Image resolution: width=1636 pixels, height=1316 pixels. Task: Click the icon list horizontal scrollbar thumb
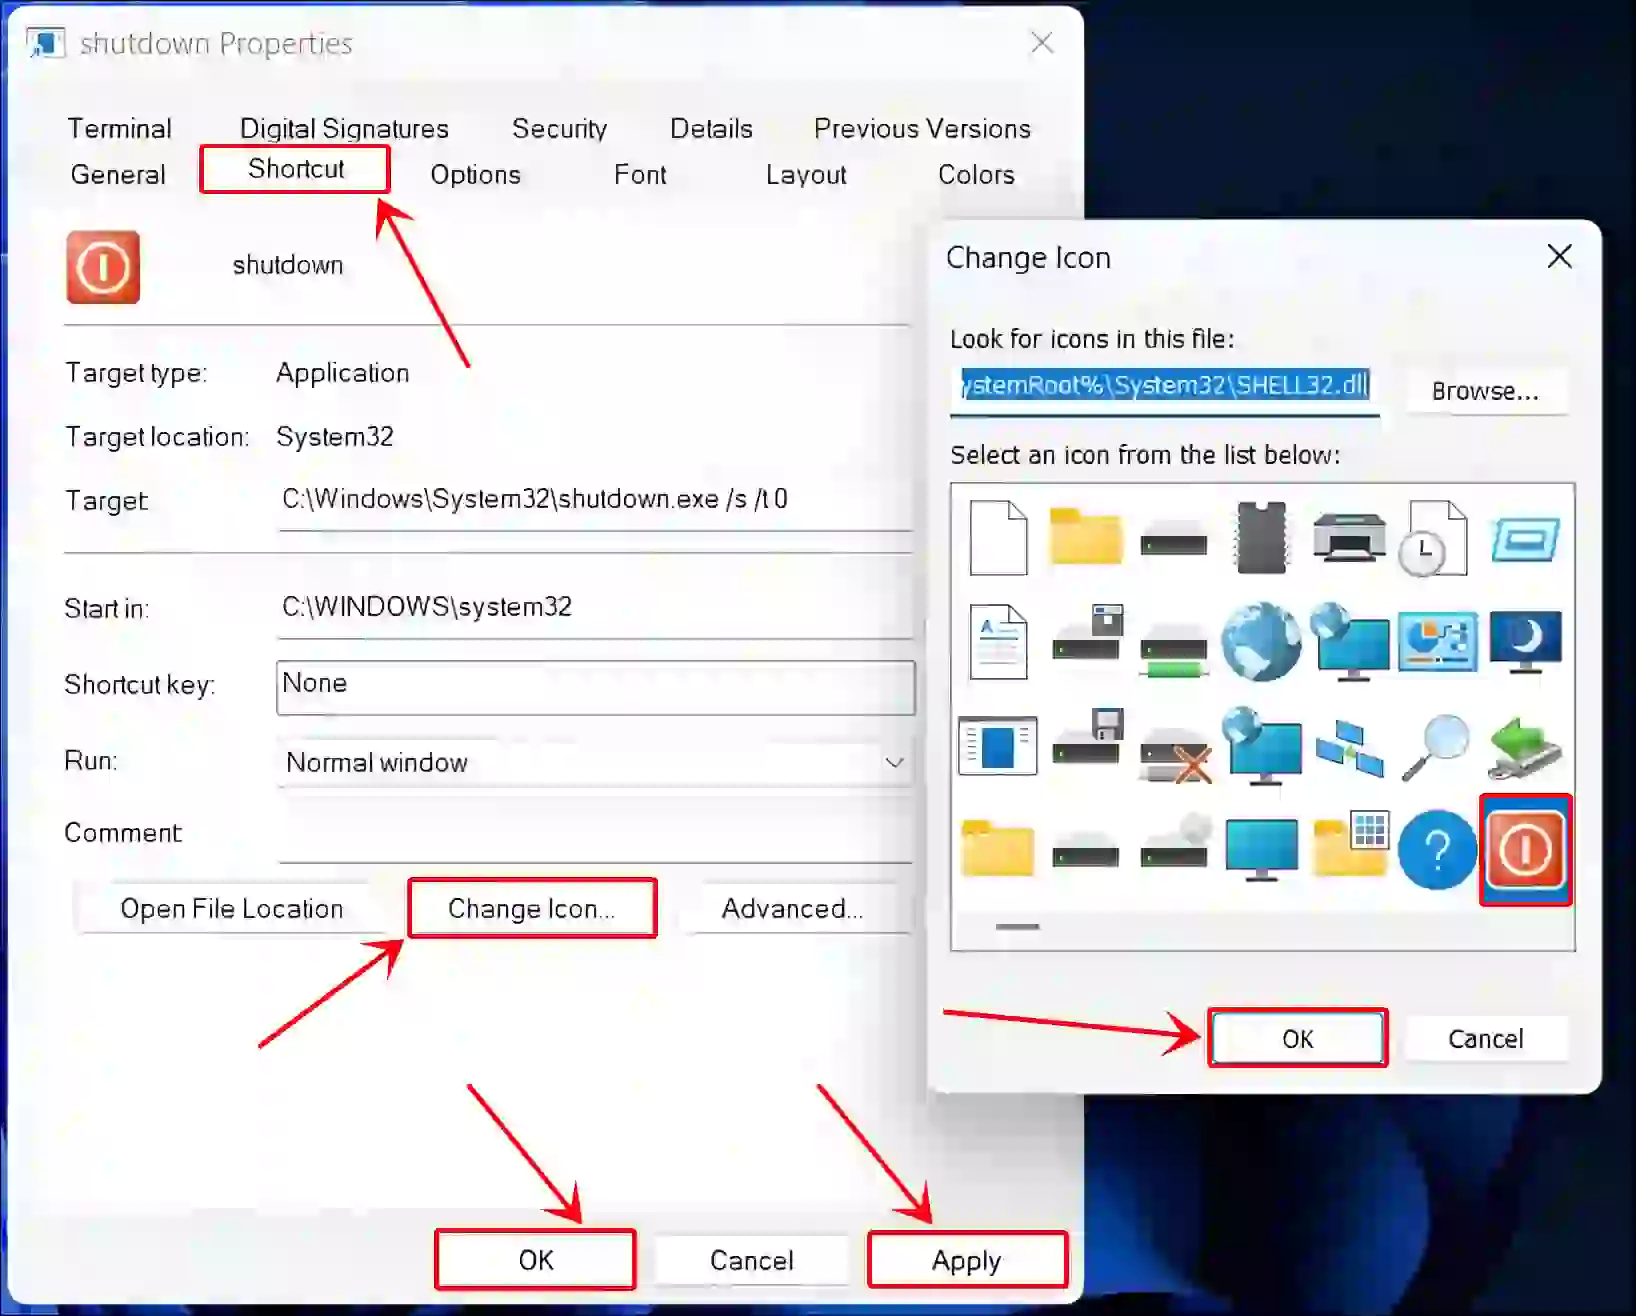coord(1018,927)
